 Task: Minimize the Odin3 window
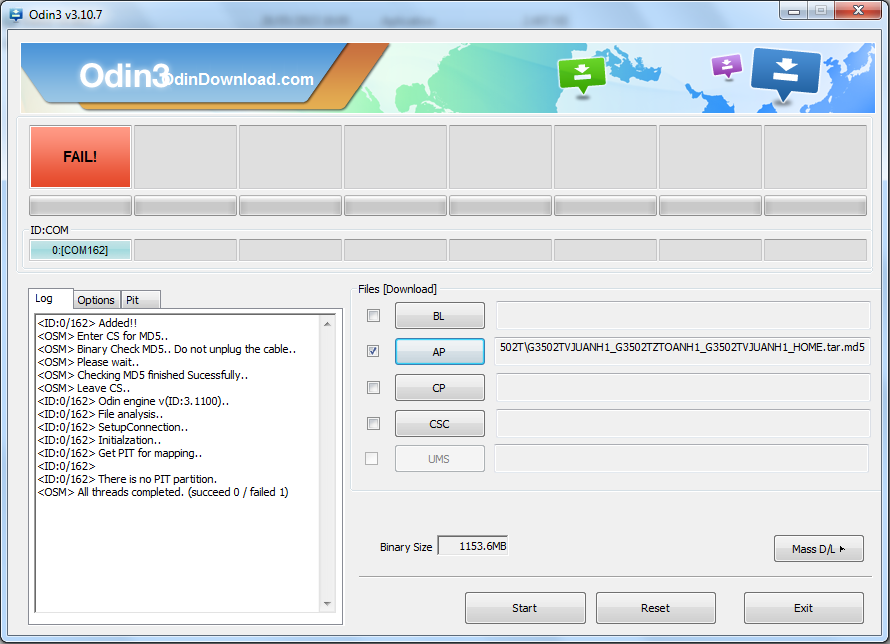point(794,11)
